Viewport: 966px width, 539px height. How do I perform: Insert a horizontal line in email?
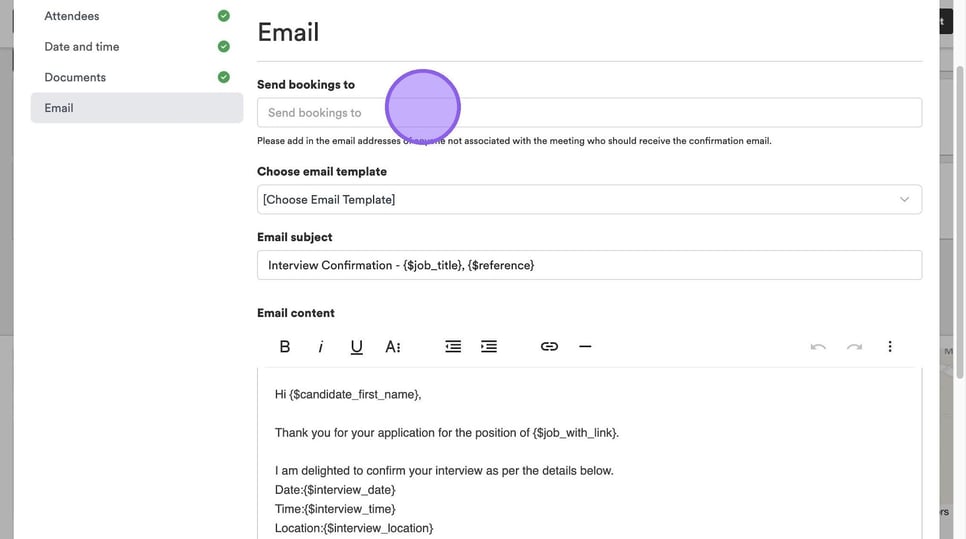pyautogui.click(x=585, y=347)
